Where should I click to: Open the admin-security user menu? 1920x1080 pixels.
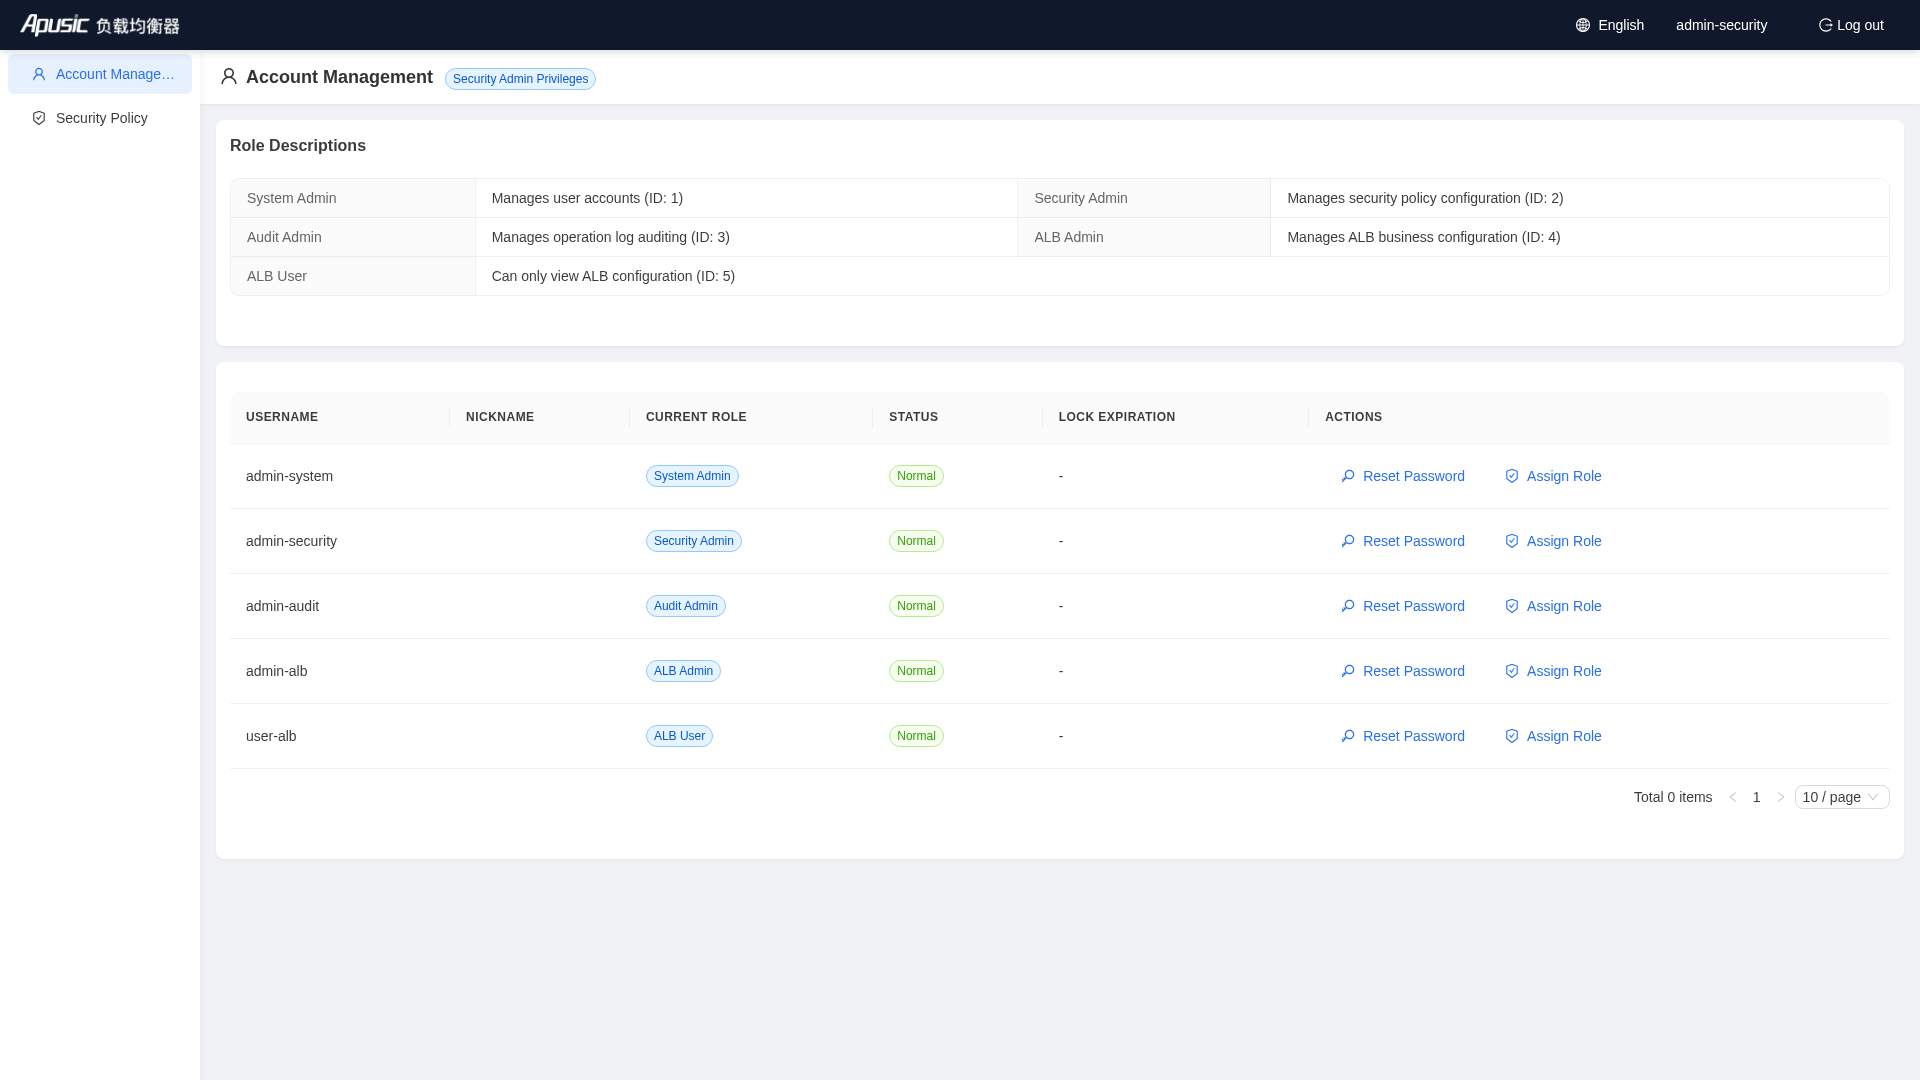click(x=1721, y=25)
